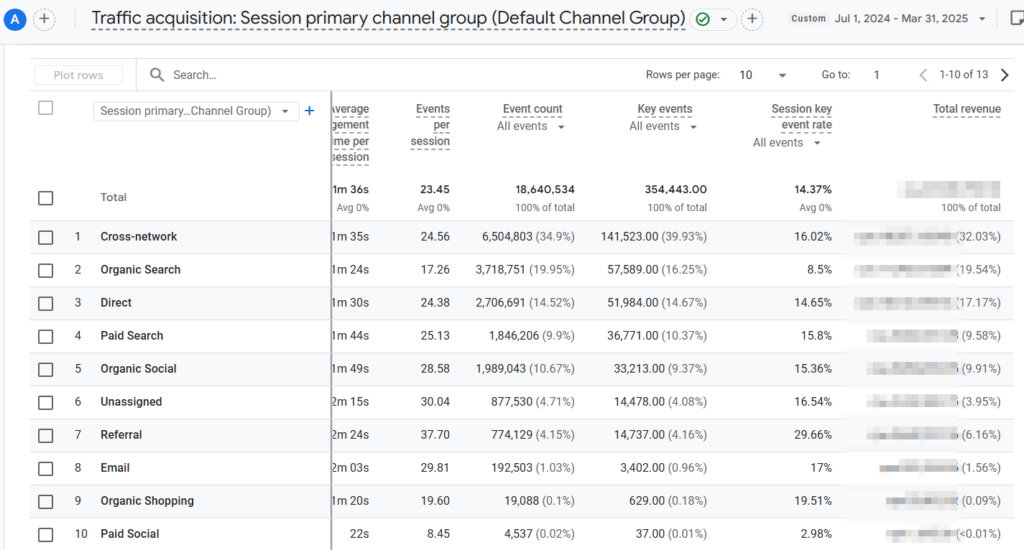The height and width of the screenshot is (550, 1024).
Task: Click the add comparison plus icon
Action: 44,19
